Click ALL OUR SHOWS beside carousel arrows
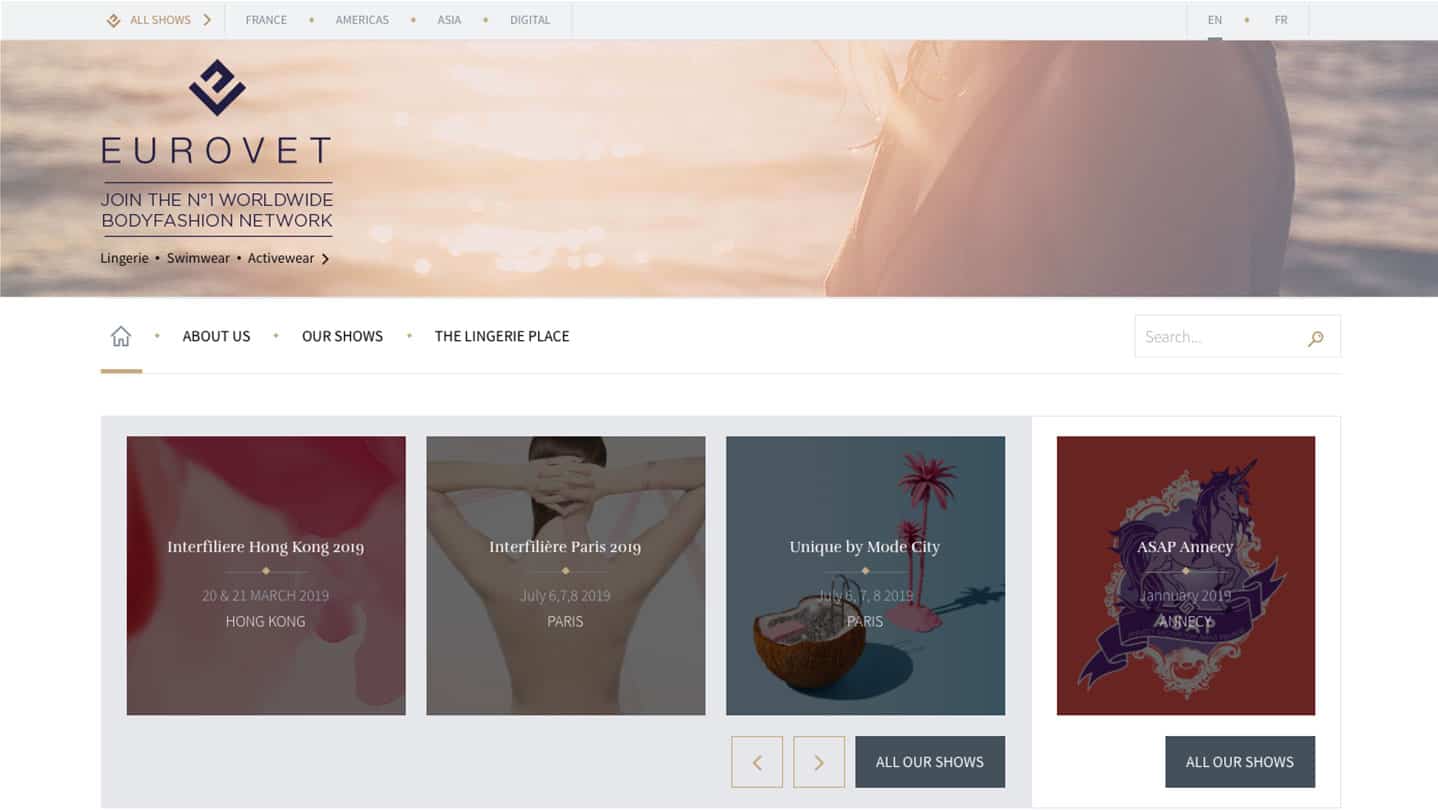Screen dimensions: 1438x810 pos(930,762)
